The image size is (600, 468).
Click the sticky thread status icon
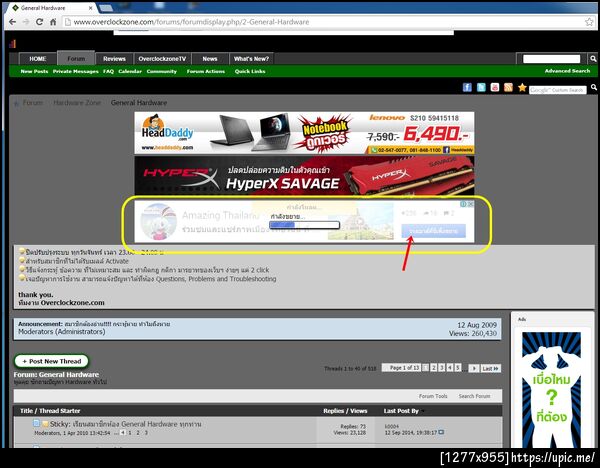36,423
